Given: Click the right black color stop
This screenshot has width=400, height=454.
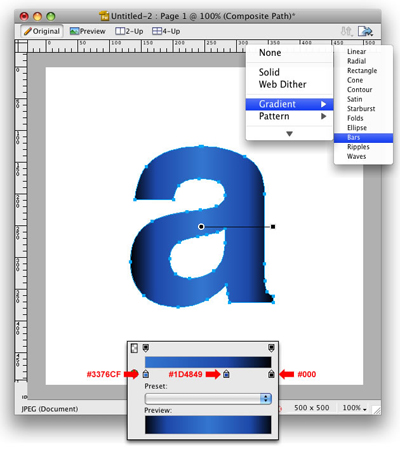Looking at the screenshot, I should 271,374.
